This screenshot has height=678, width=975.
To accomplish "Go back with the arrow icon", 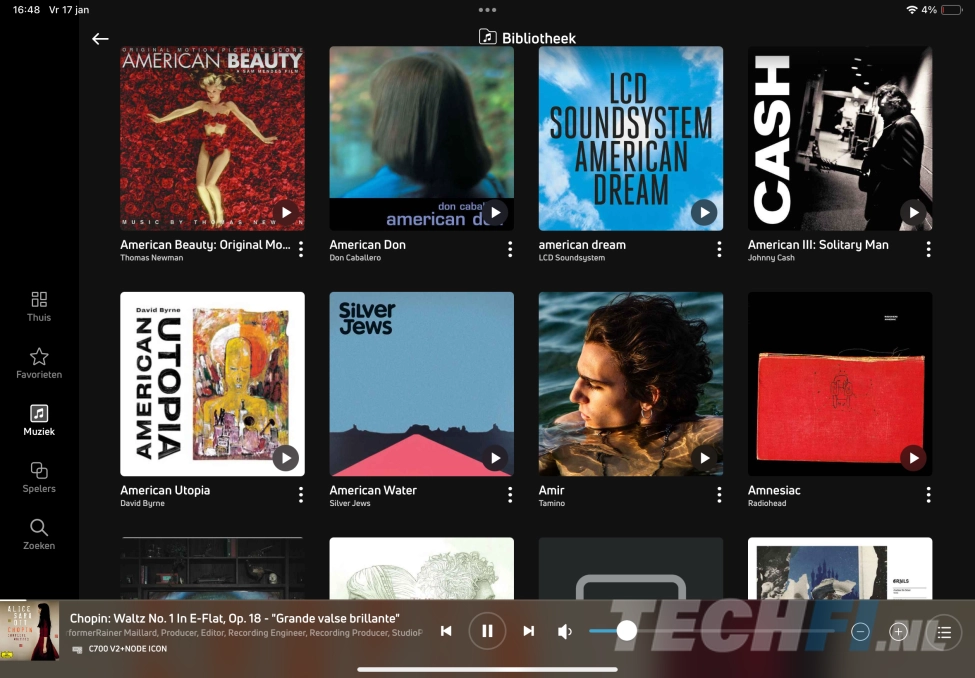I will click(100, 39).
